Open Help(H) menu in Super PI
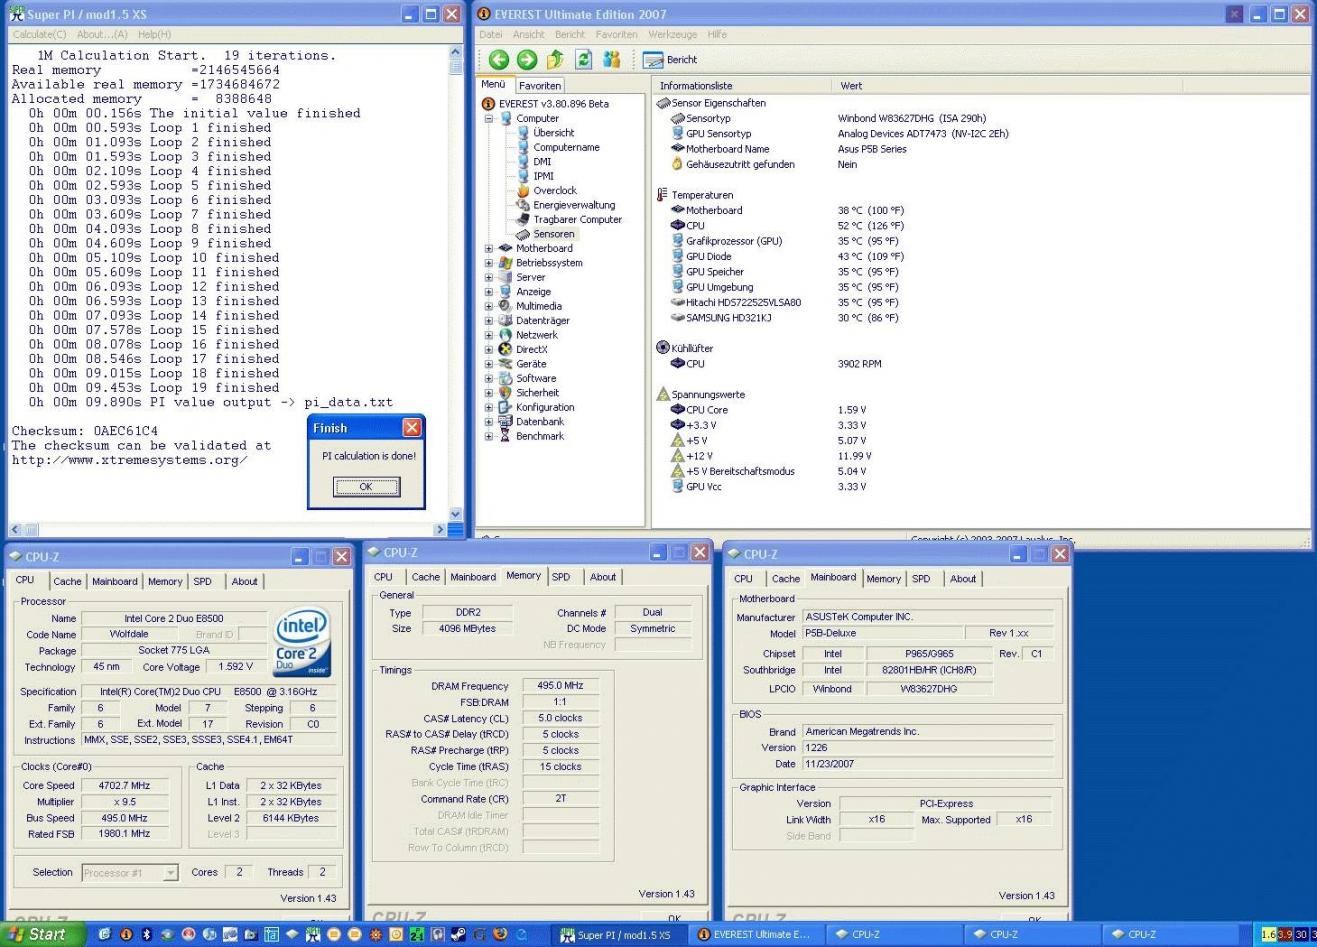The image size is (1317, 947). [x=154, y=34]
